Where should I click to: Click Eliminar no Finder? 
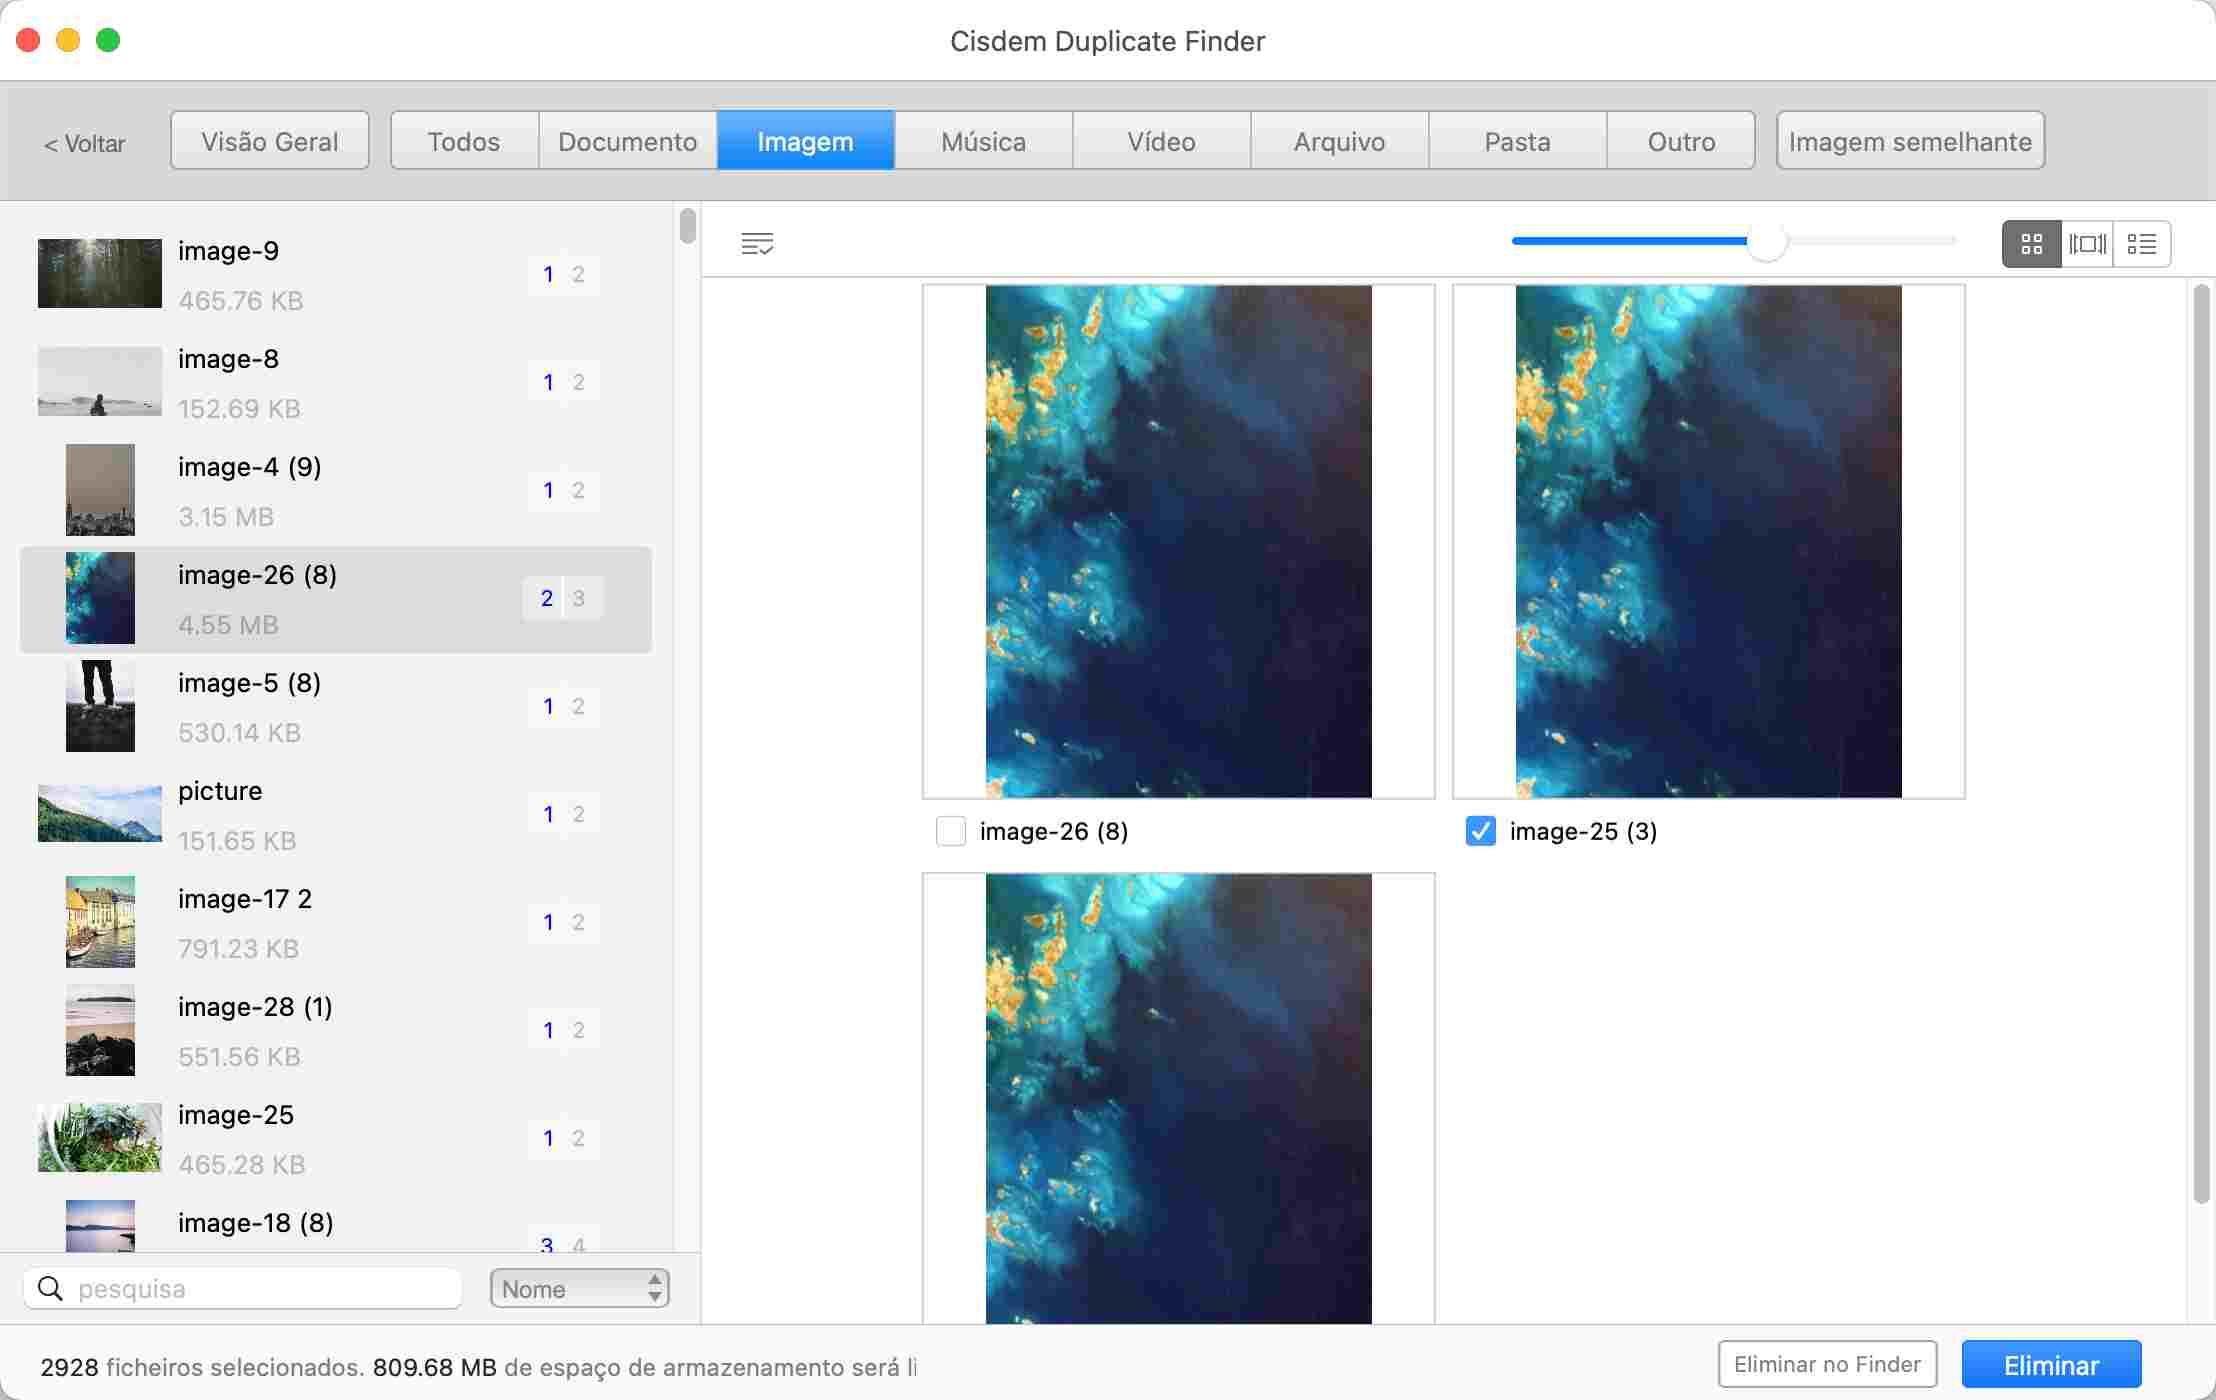(x=1828, y=1362)
